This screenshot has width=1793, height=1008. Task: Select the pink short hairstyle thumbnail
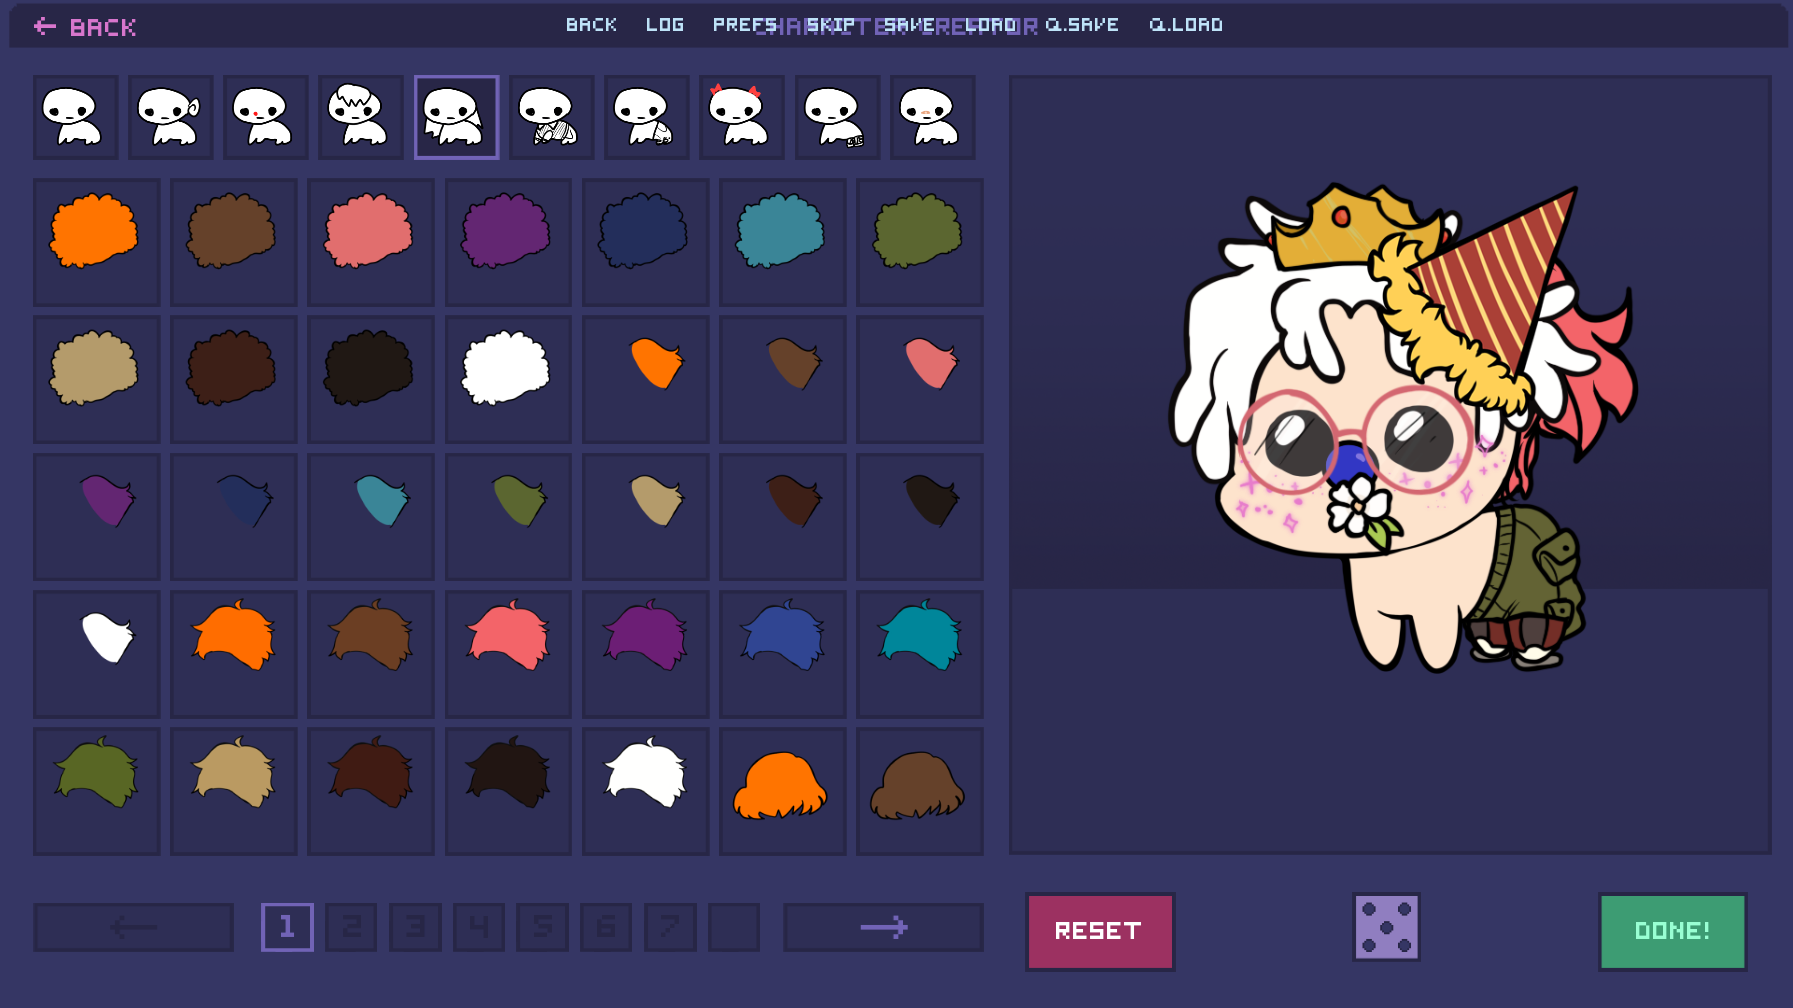[508, 654]
